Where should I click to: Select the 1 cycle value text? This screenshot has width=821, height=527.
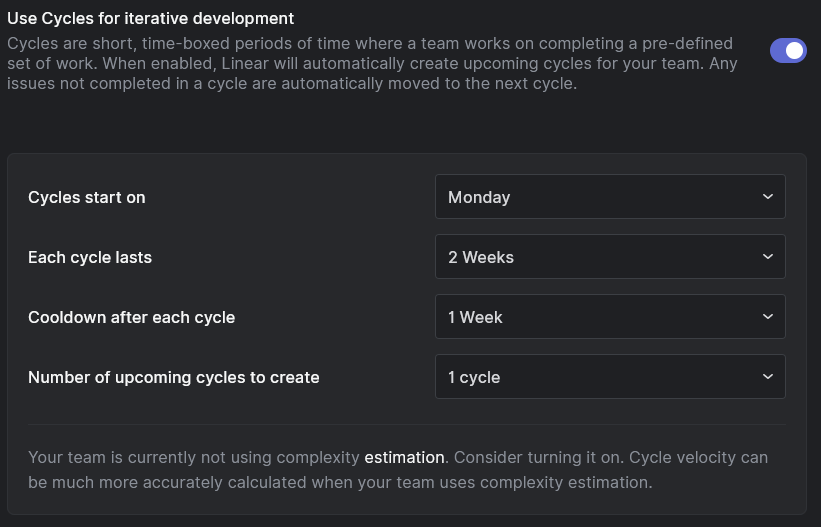tap(474, 377)
